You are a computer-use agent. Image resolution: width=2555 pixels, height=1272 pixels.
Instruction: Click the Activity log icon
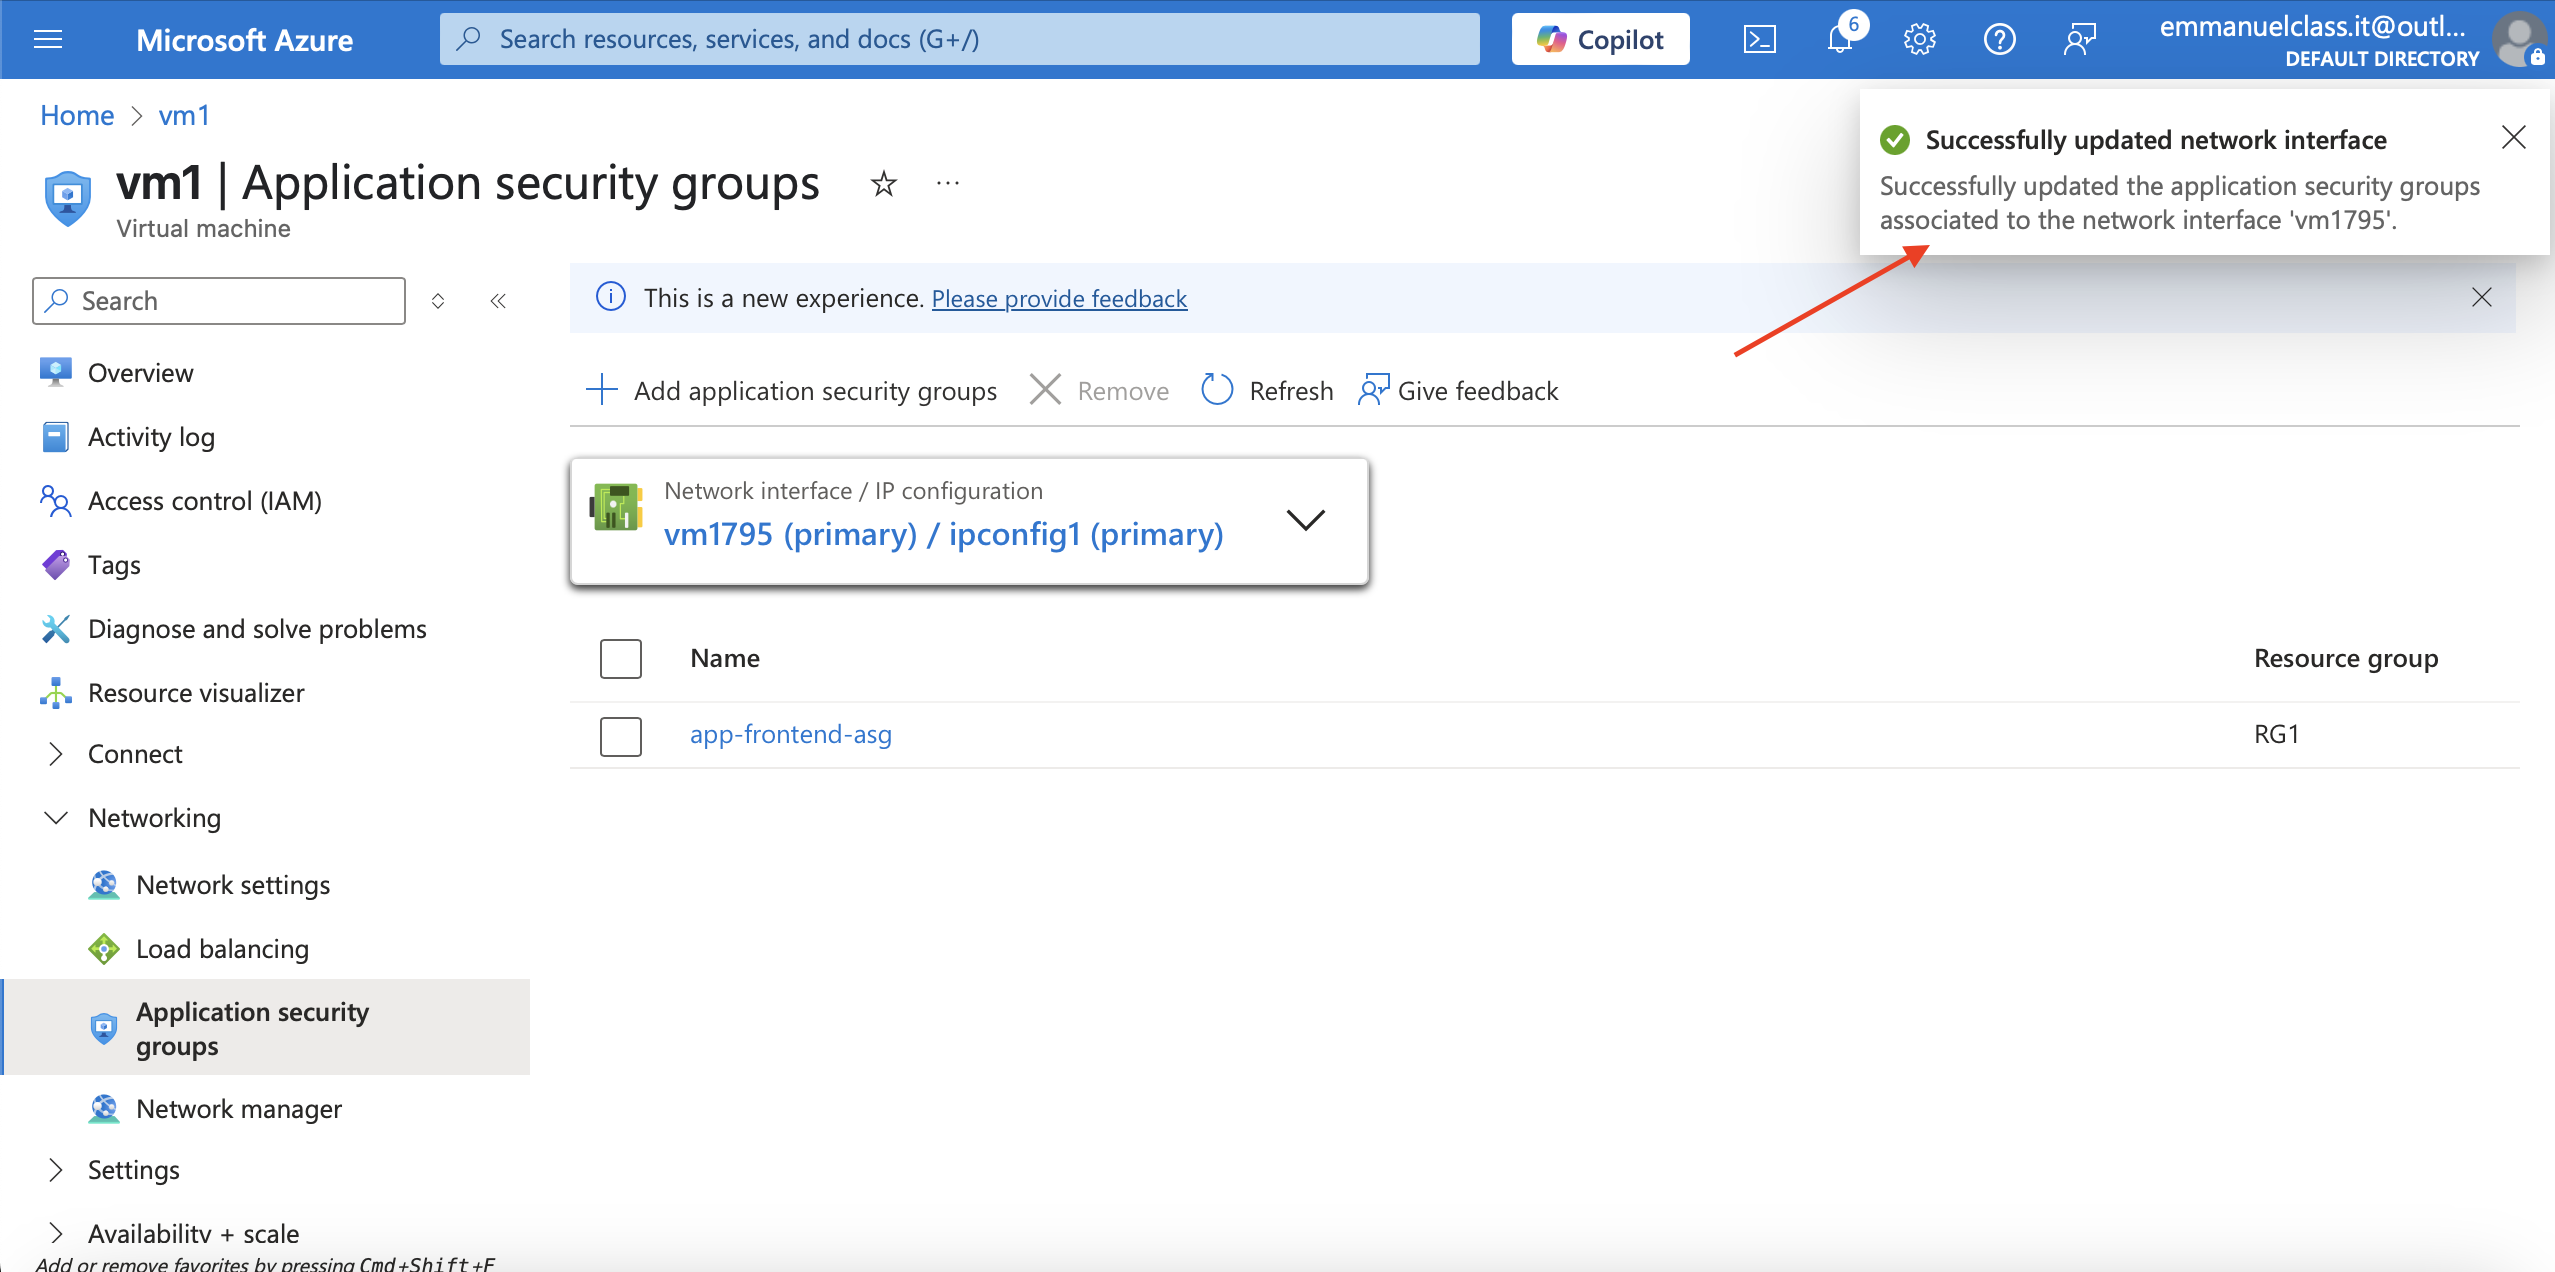click(56, 437)
